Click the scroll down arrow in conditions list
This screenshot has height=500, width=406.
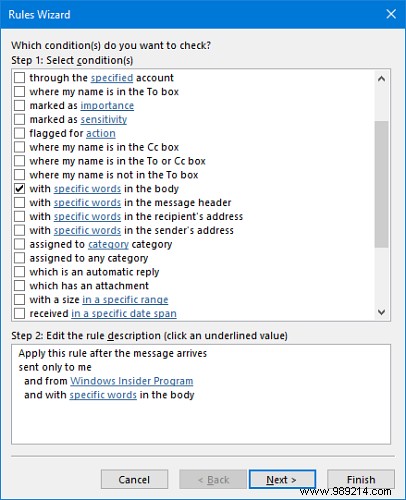[381, 312]
